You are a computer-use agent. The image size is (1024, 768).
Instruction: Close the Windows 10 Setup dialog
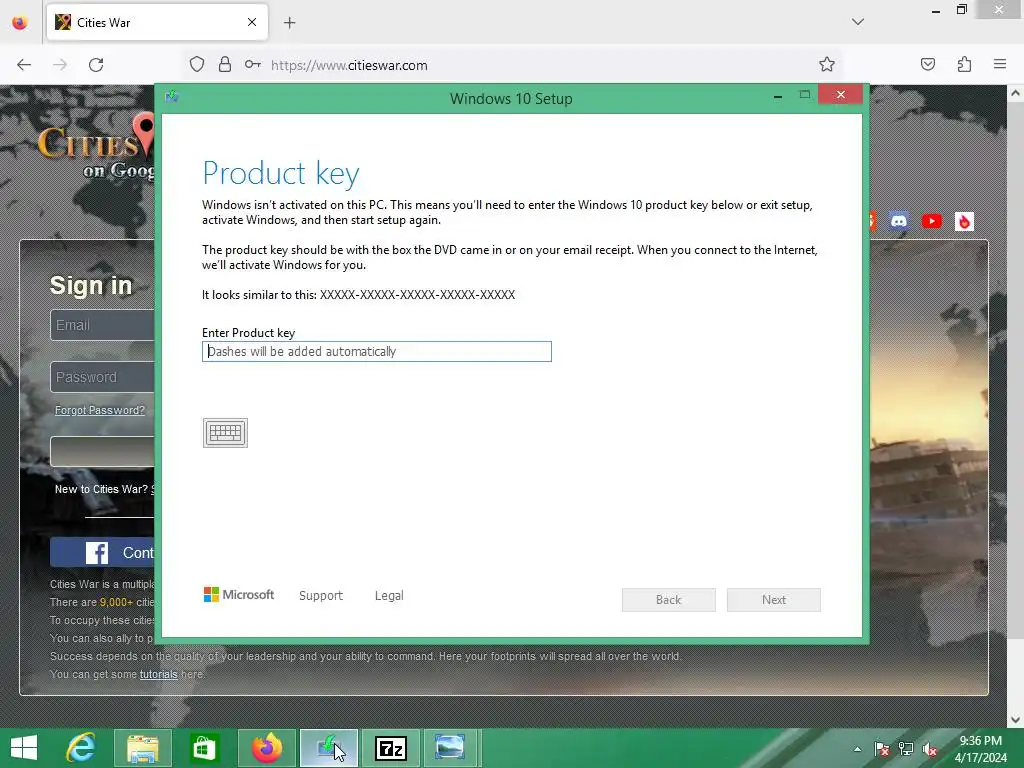pyautogui.click(x=840, y=95)
